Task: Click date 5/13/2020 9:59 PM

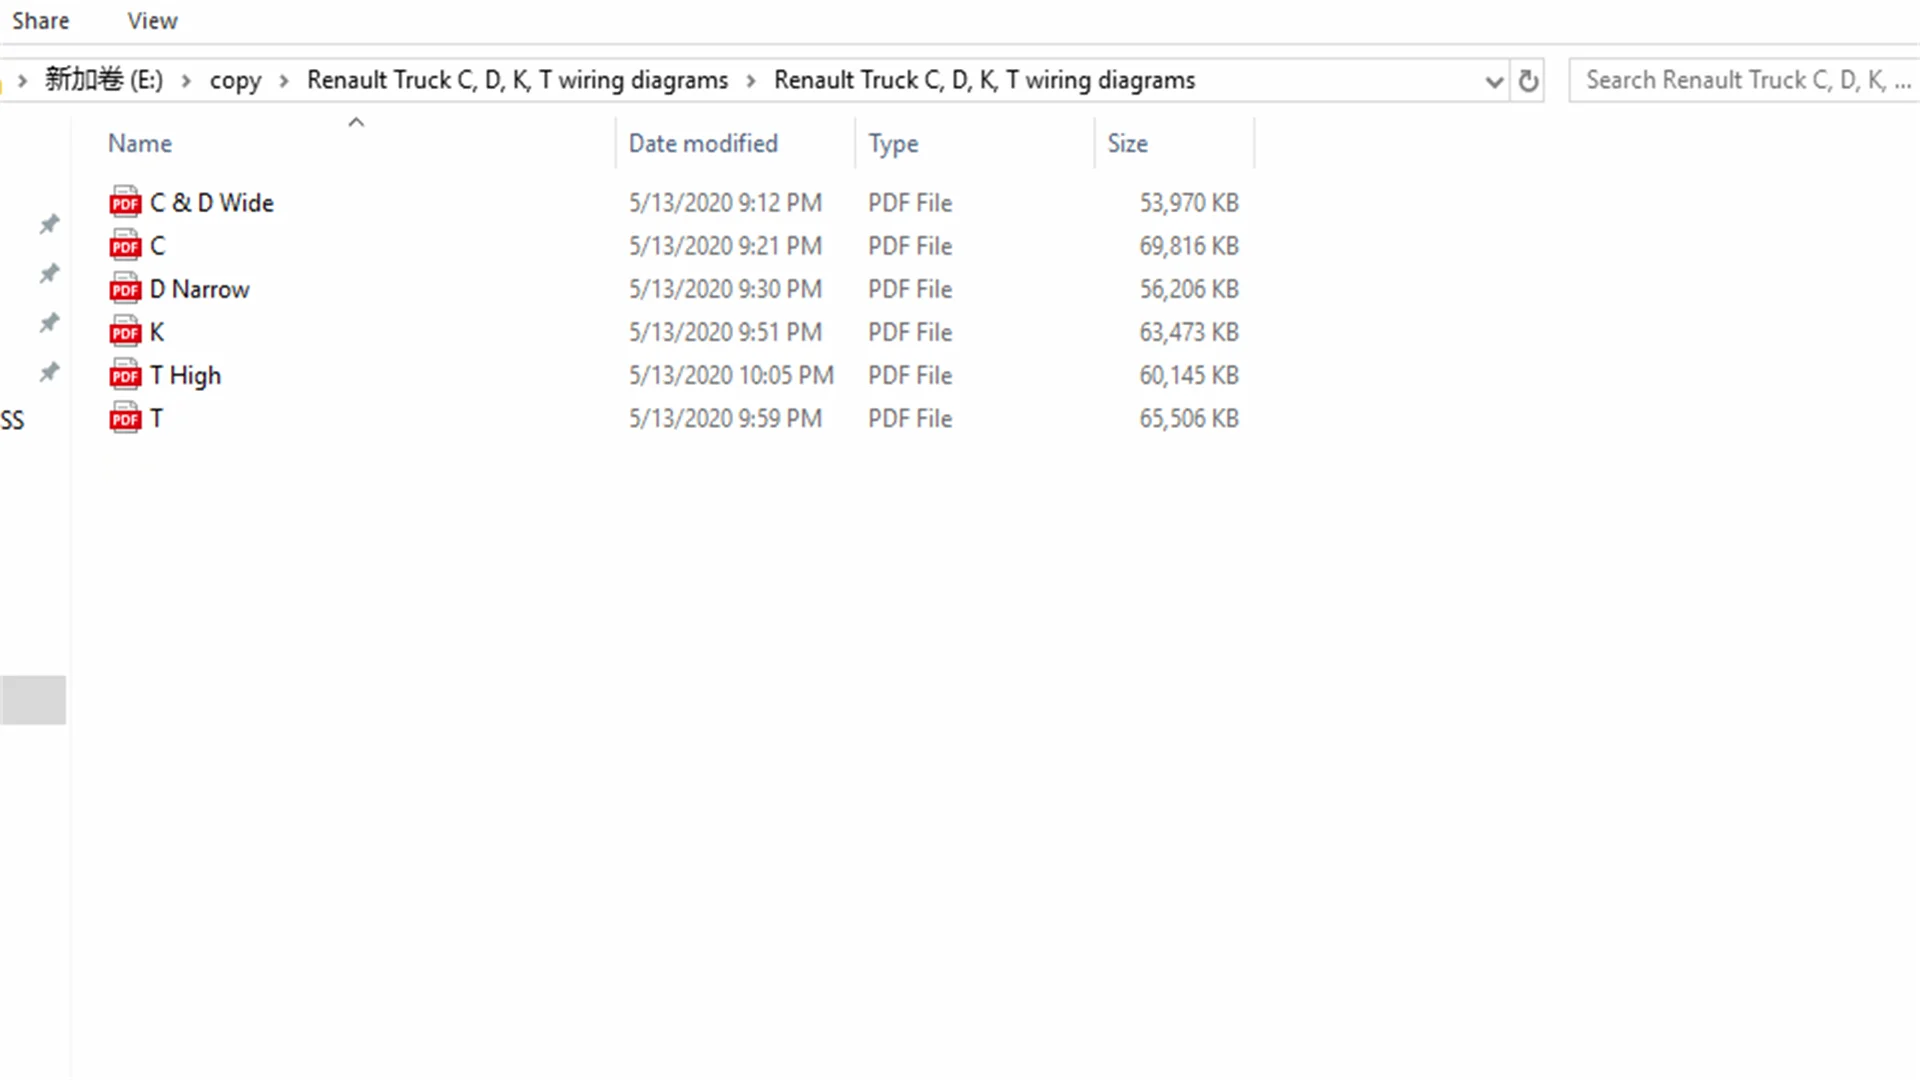Action: tap(725, 418)
